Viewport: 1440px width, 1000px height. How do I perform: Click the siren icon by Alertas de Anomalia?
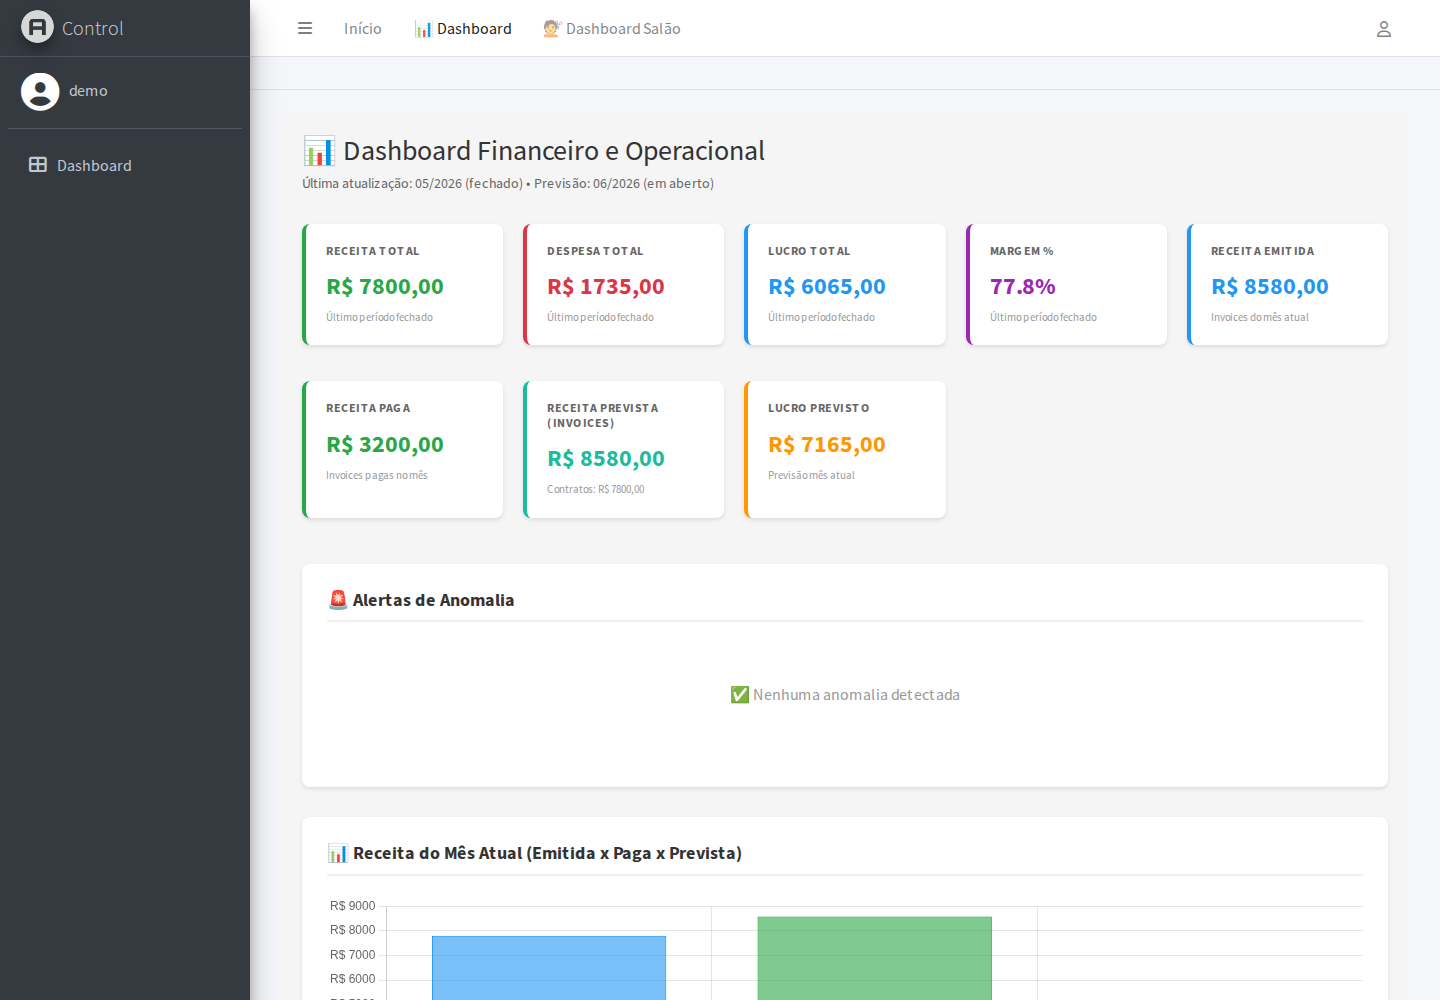point(338,600)
